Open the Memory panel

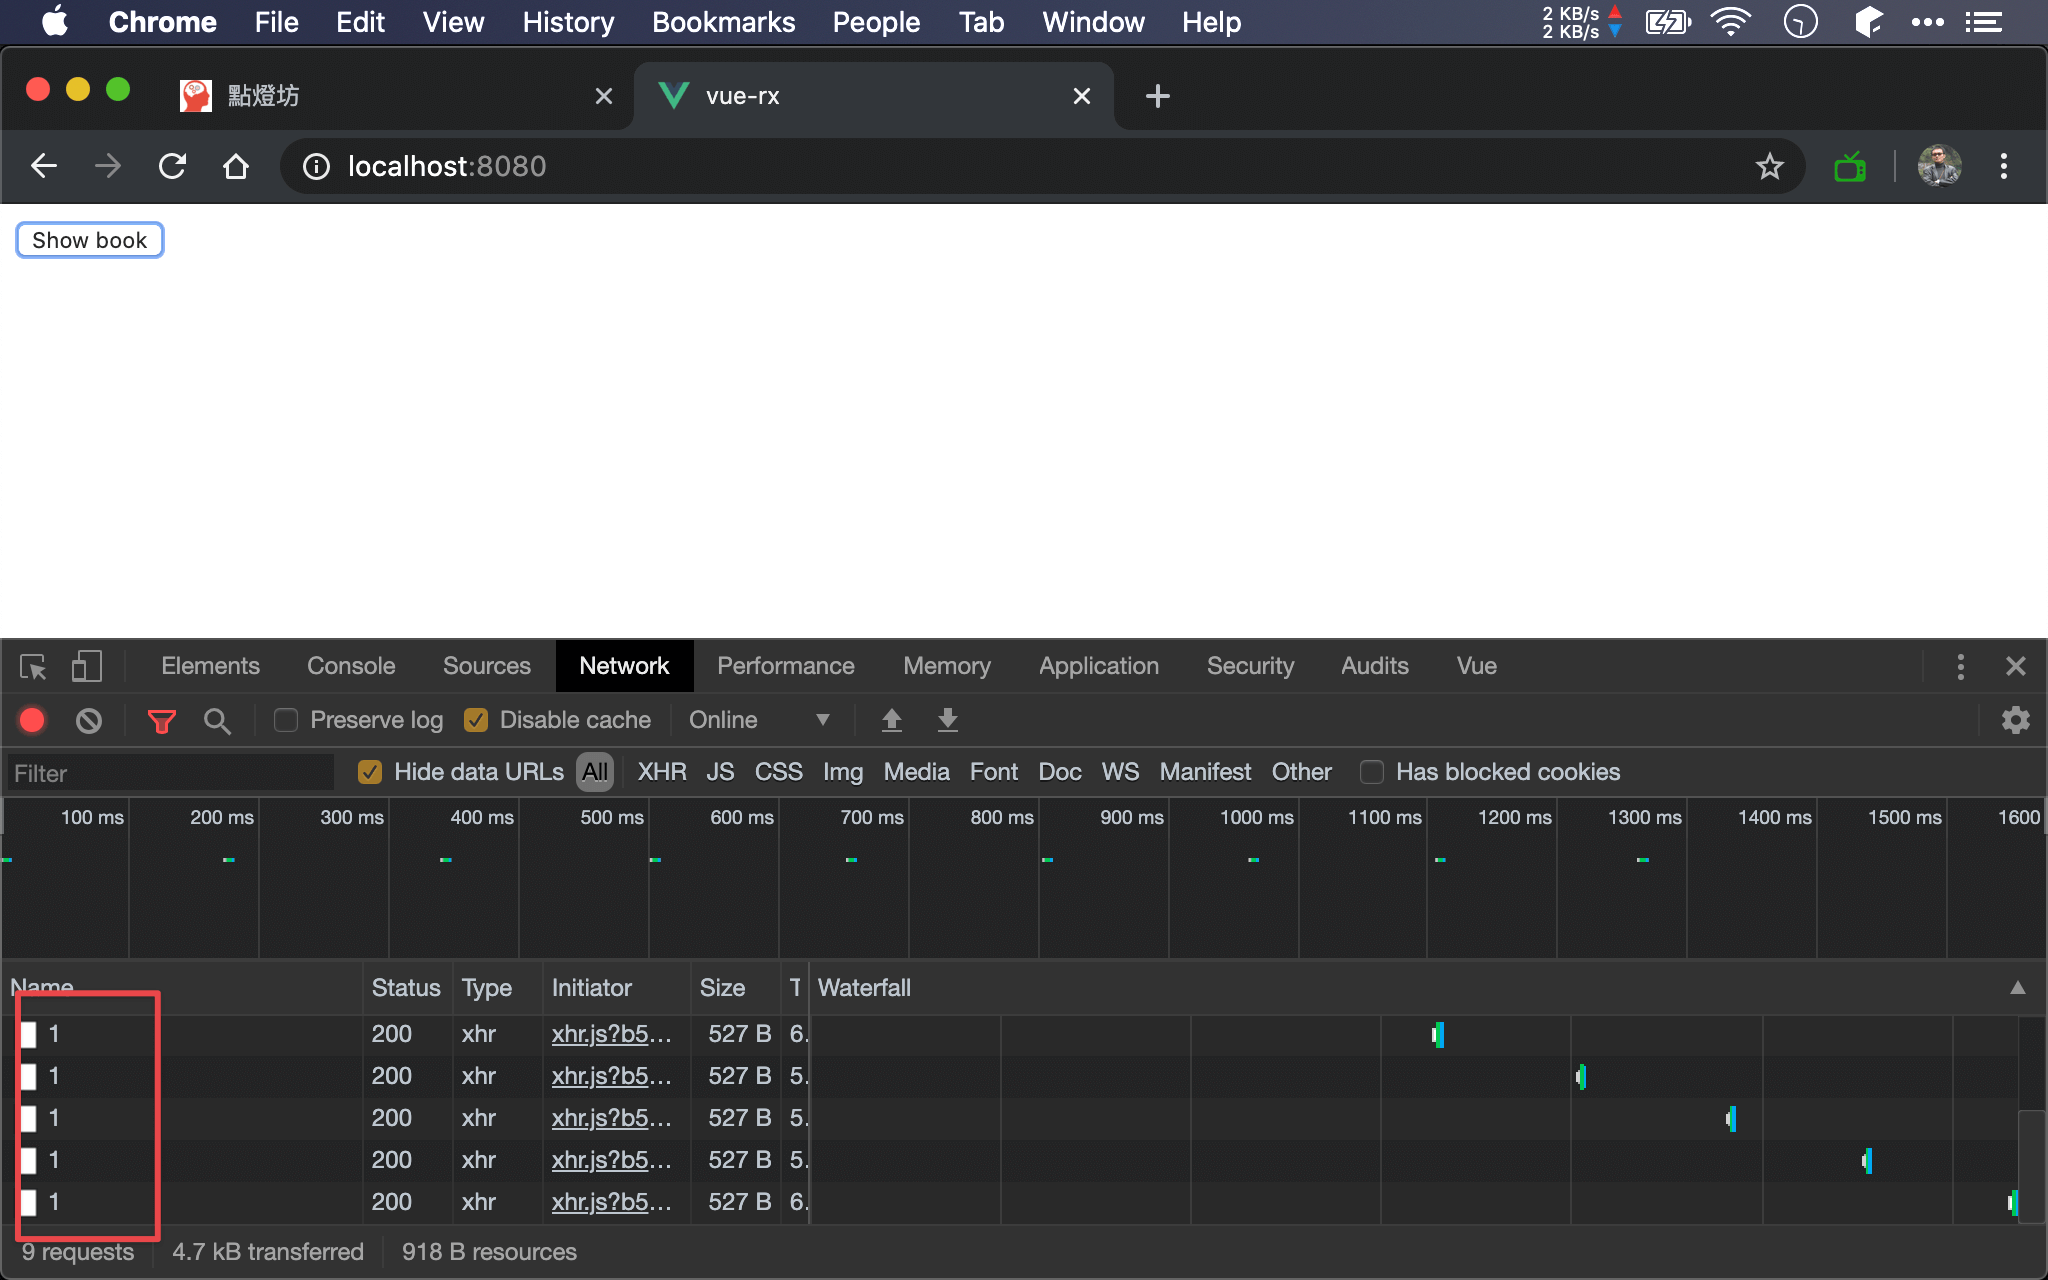click(x=947, y=666)
